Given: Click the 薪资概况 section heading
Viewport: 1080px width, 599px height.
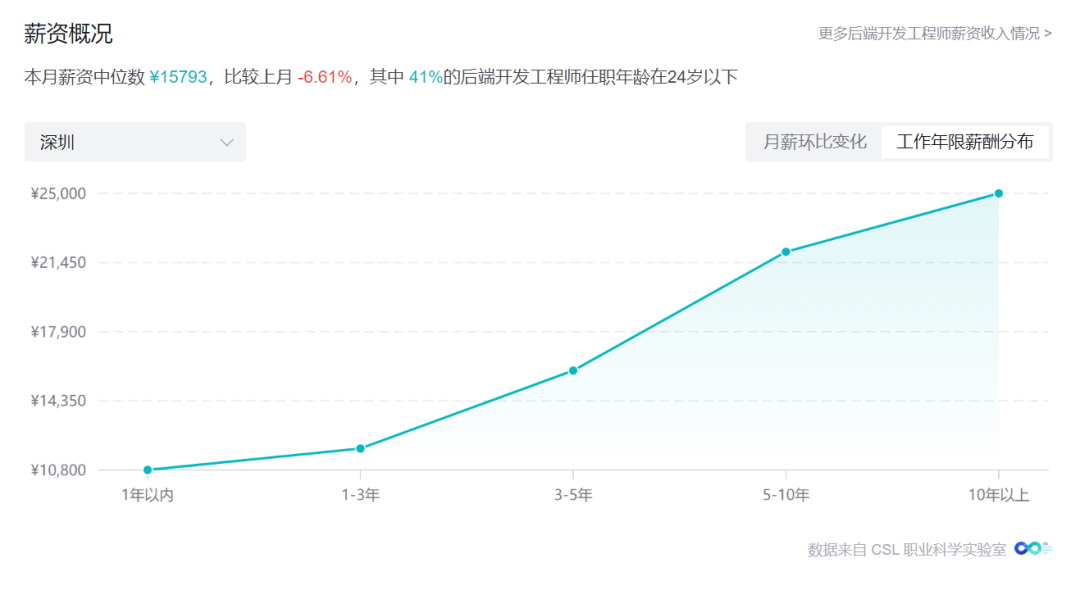Looking at the screenshot, I should pos(68,34).
